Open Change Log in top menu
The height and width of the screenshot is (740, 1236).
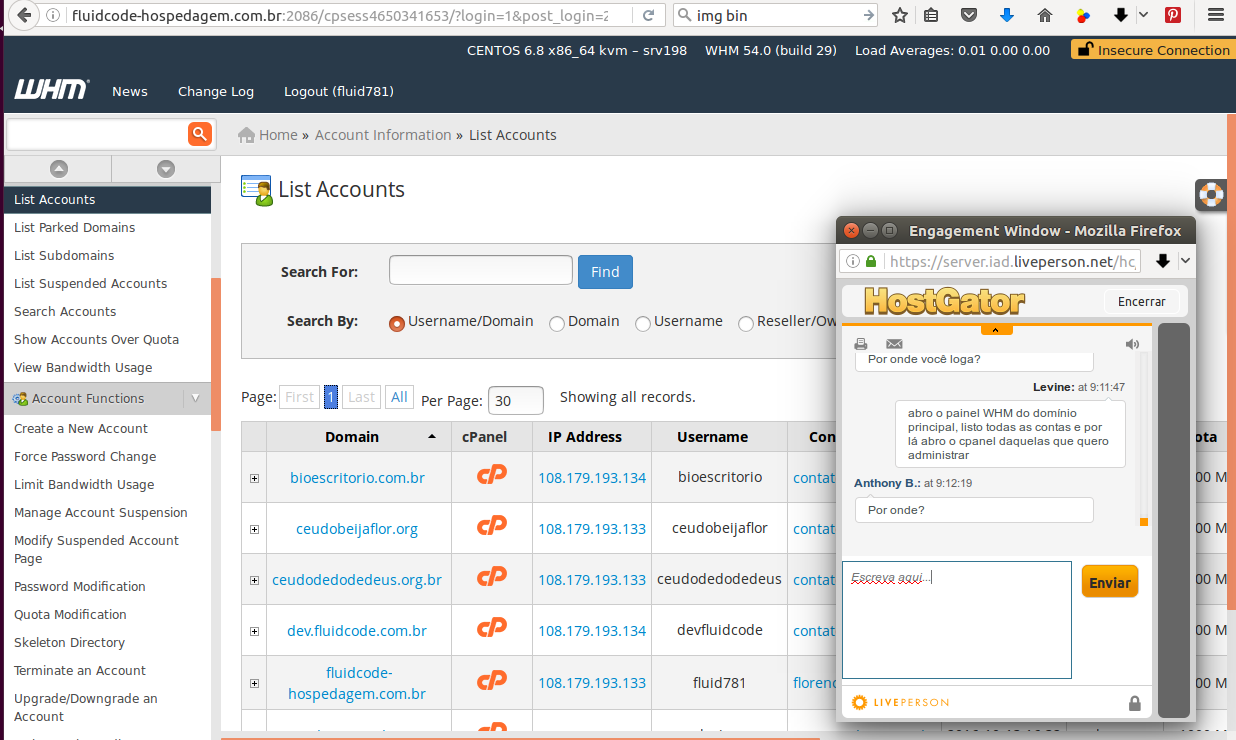tap(216, 91)
